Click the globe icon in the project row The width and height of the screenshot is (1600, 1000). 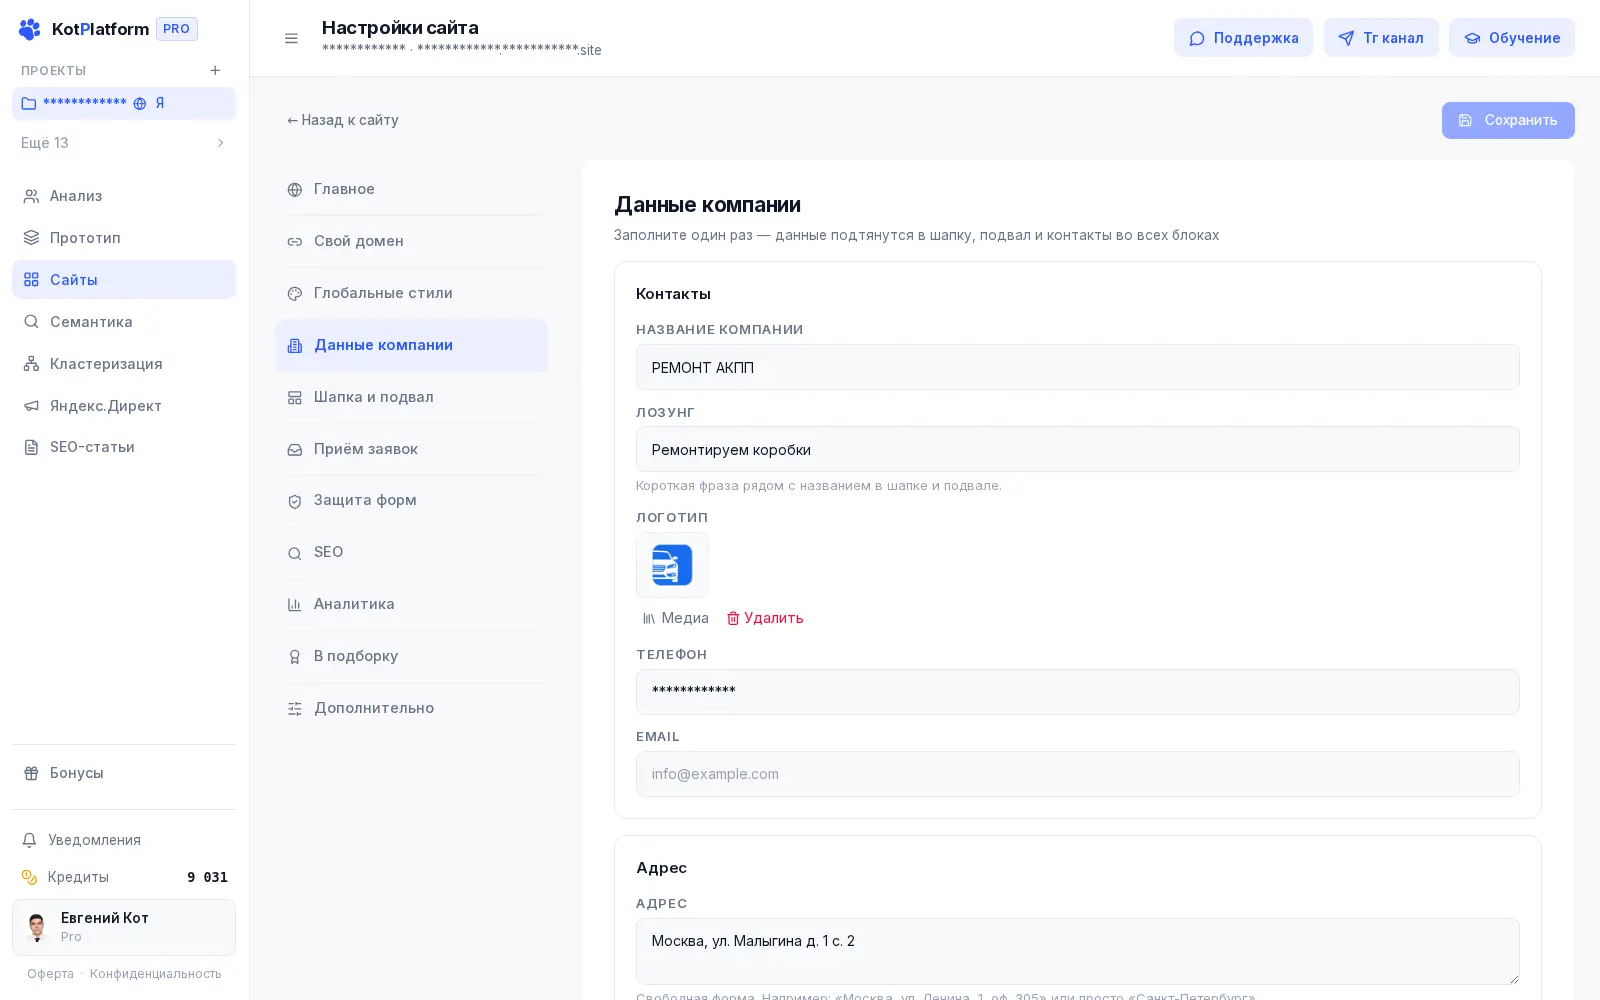pos(140,103)
